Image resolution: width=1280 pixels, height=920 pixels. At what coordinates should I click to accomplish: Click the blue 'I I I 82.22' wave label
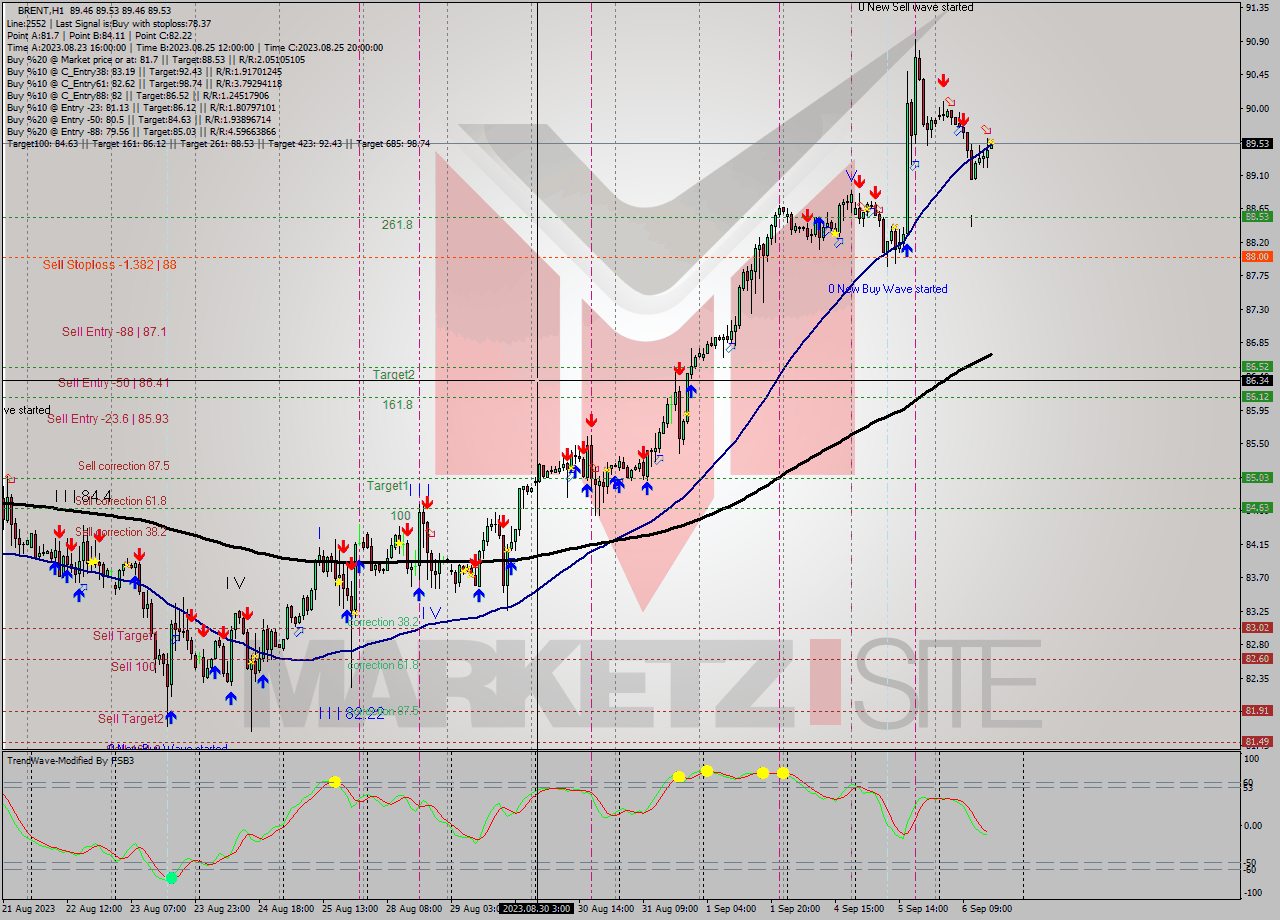(x=351, y=713)
